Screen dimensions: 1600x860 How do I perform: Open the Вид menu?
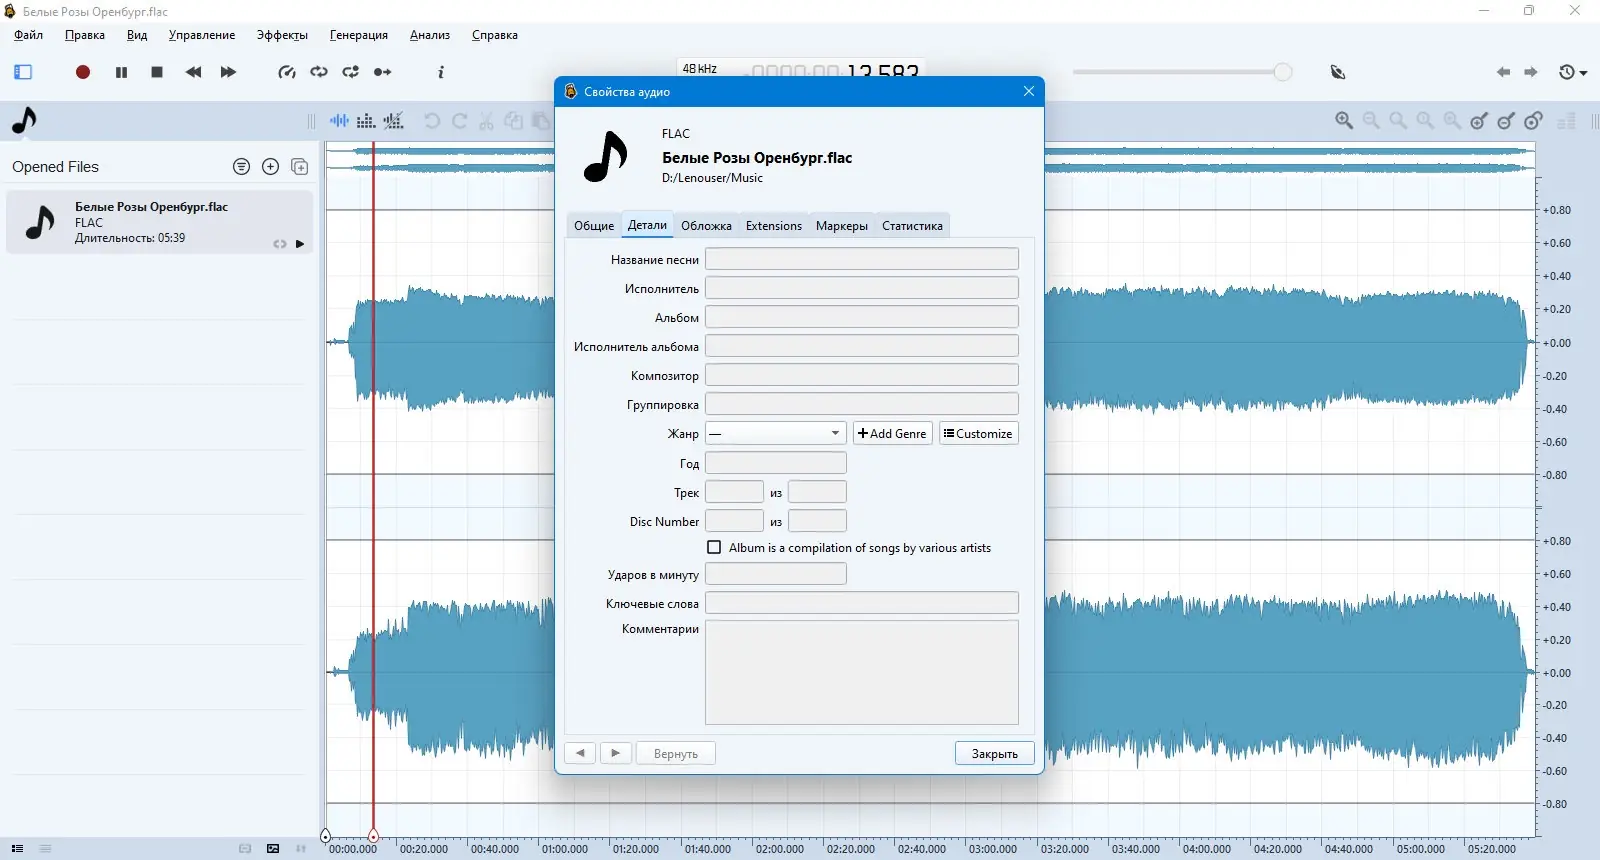pyautogui.click(x=137, y=35)
